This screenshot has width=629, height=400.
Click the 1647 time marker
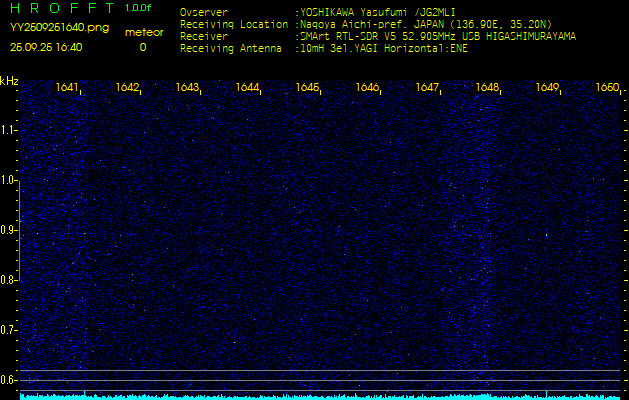pos(427,87)
